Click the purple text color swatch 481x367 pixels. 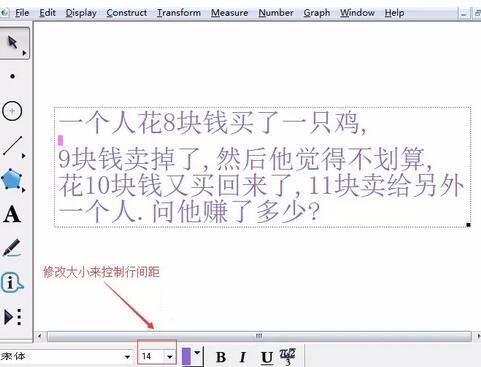pyautogui.click(x=187, y=356)
